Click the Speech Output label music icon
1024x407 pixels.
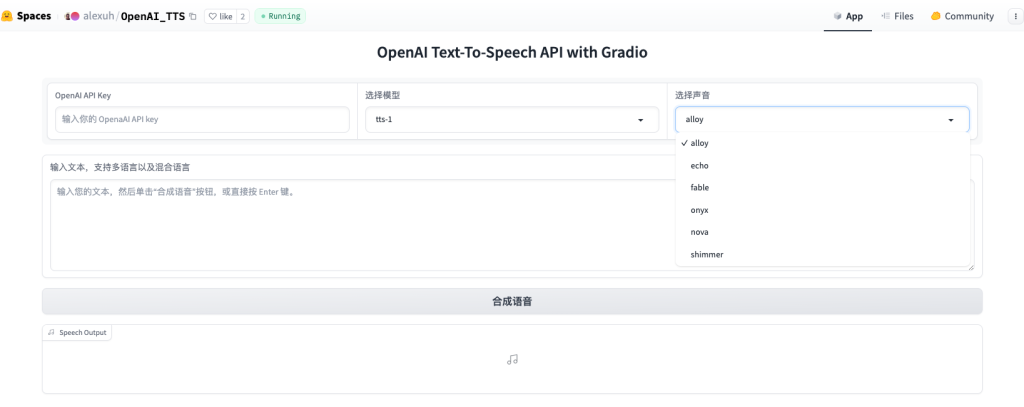[52, 333]
